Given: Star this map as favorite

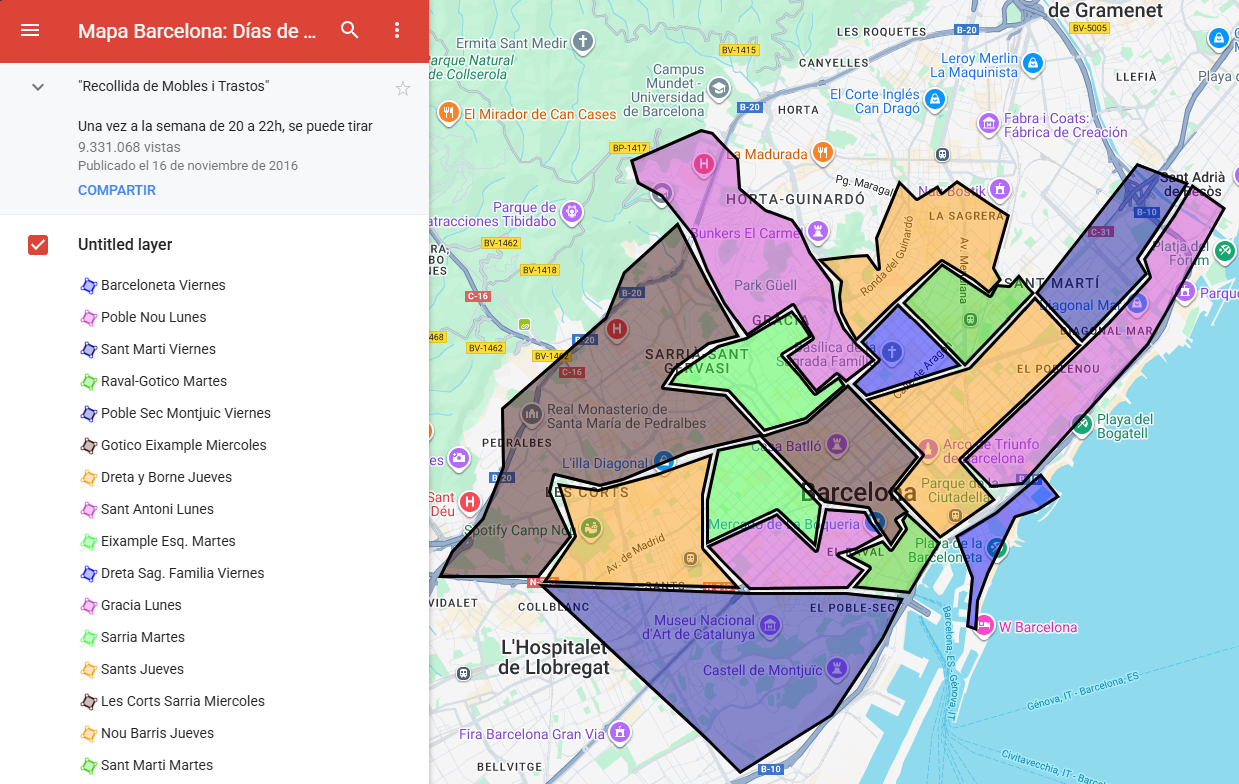Looking at the screenshot, I should coord(403,88).
